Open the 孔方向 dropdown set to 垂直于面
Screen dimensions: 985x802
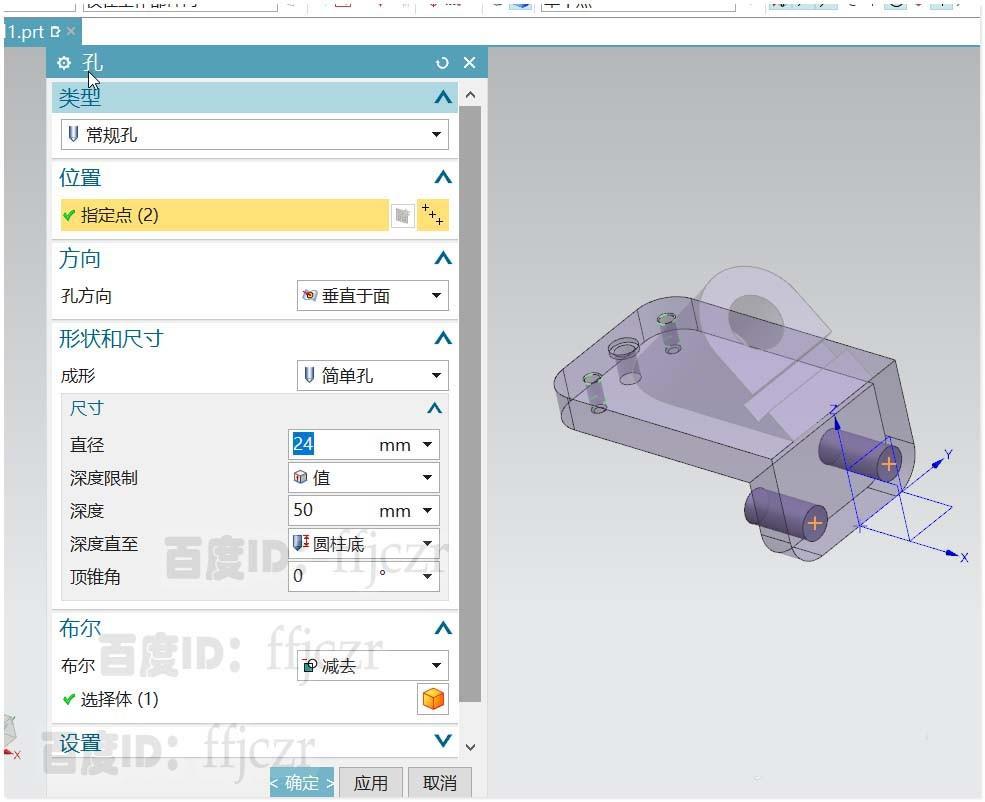(436, 295)
